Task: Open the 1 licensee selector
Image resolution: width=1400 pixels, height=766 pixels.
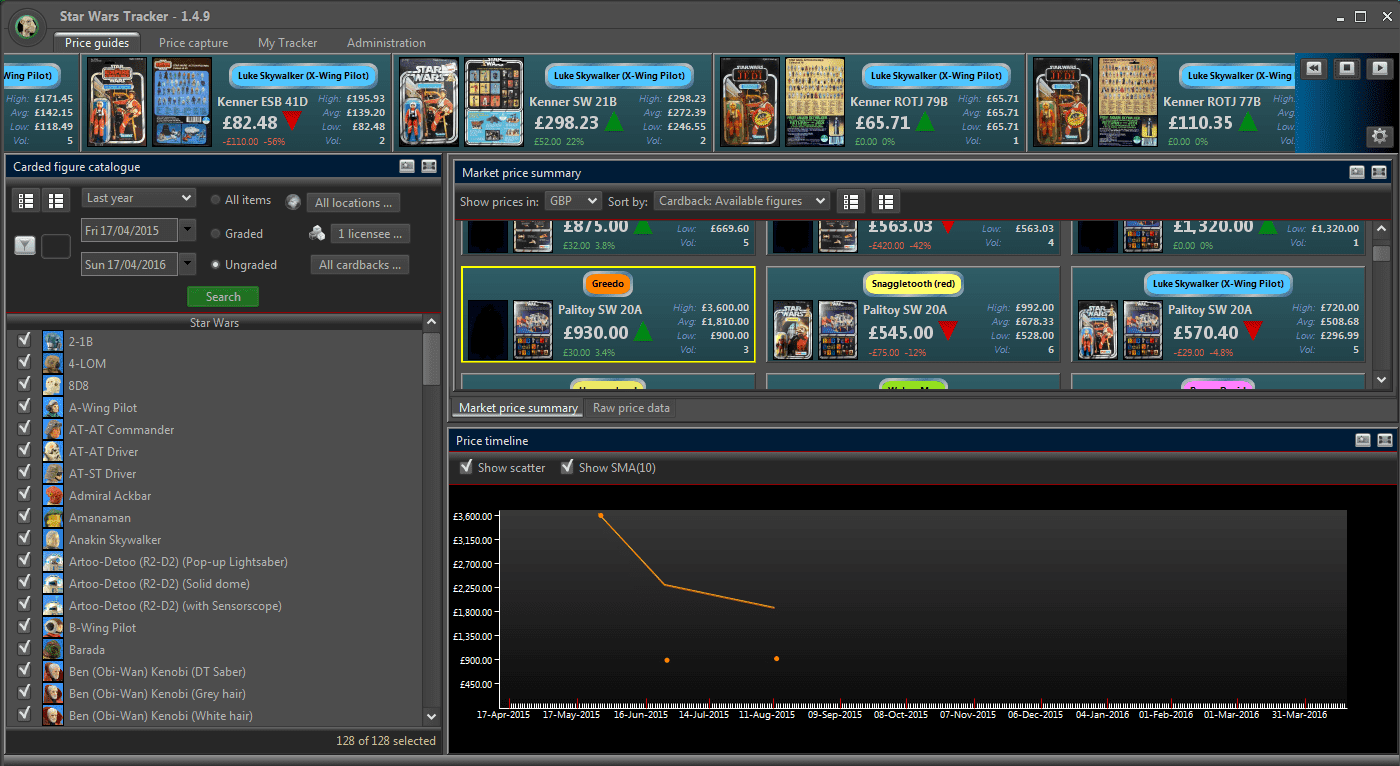Action: (x=370, y=233)
